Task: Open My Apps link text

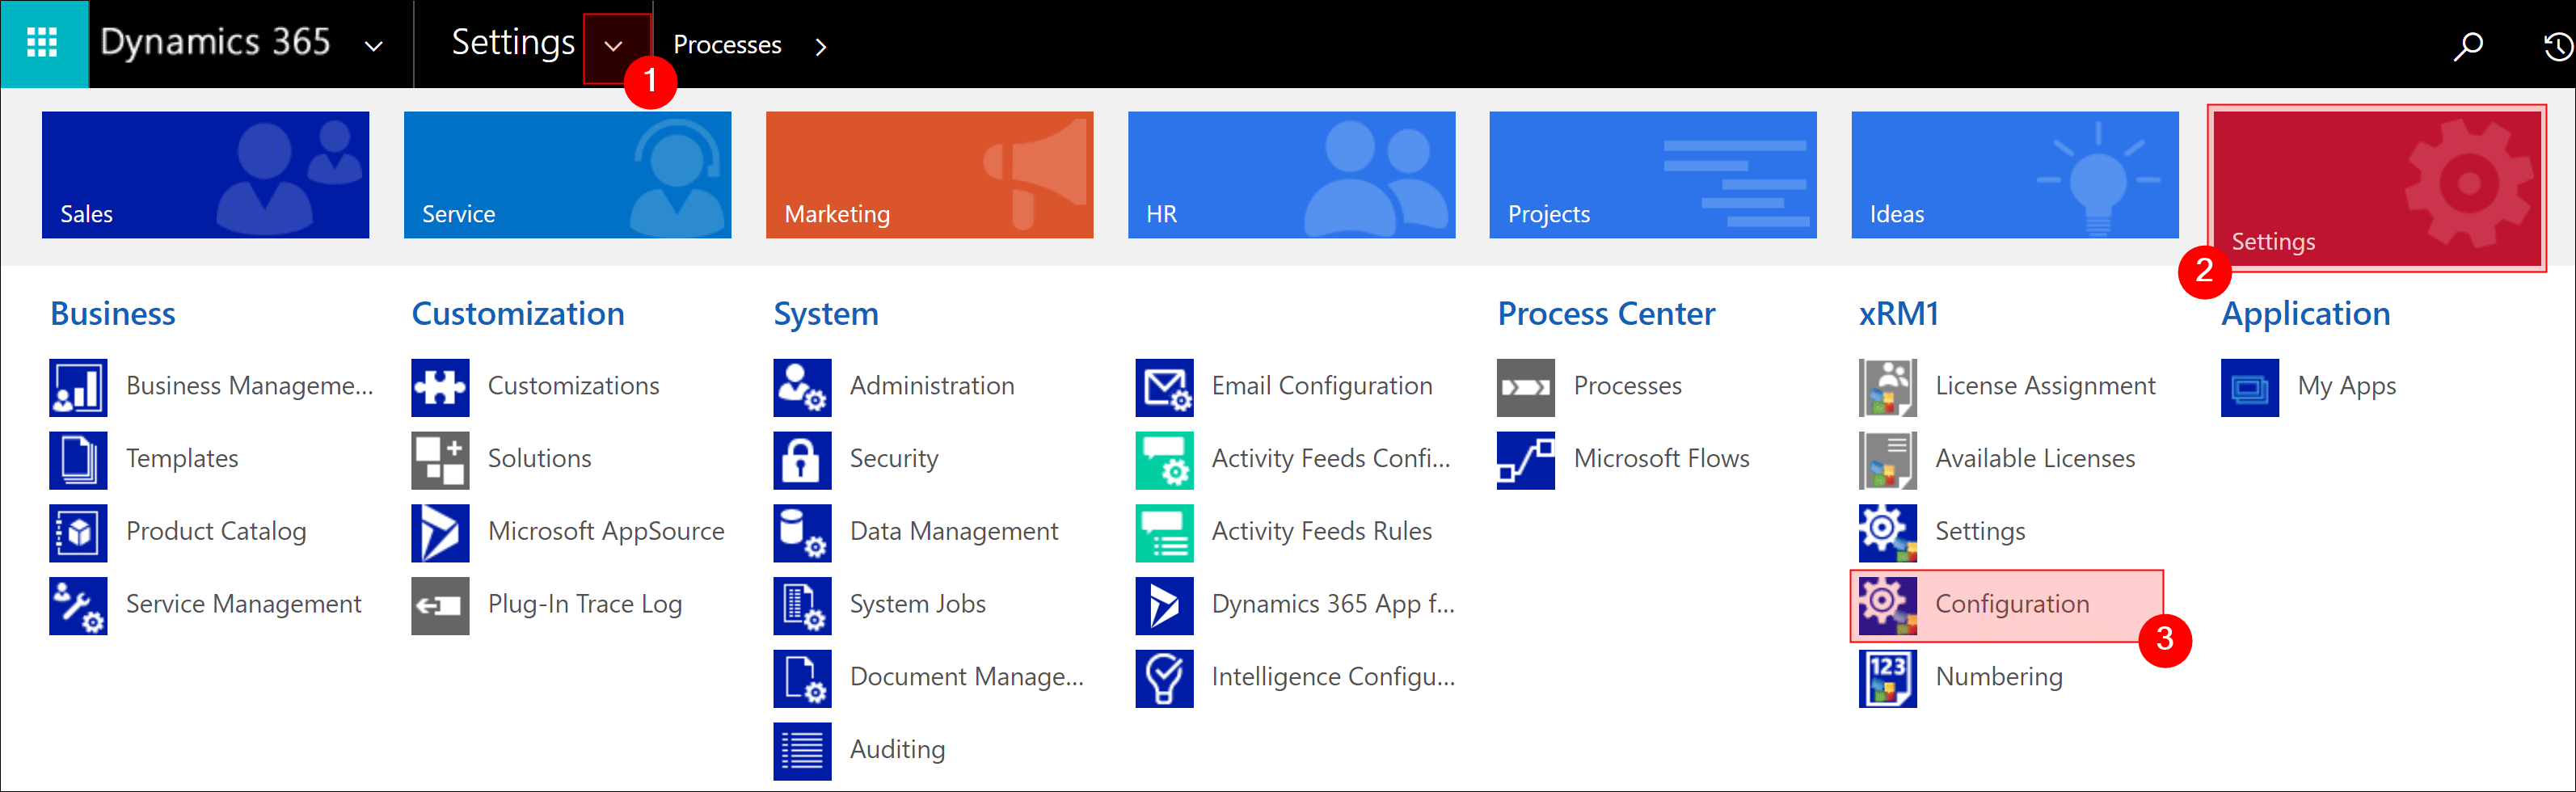Action: (x=2347, y=386)
